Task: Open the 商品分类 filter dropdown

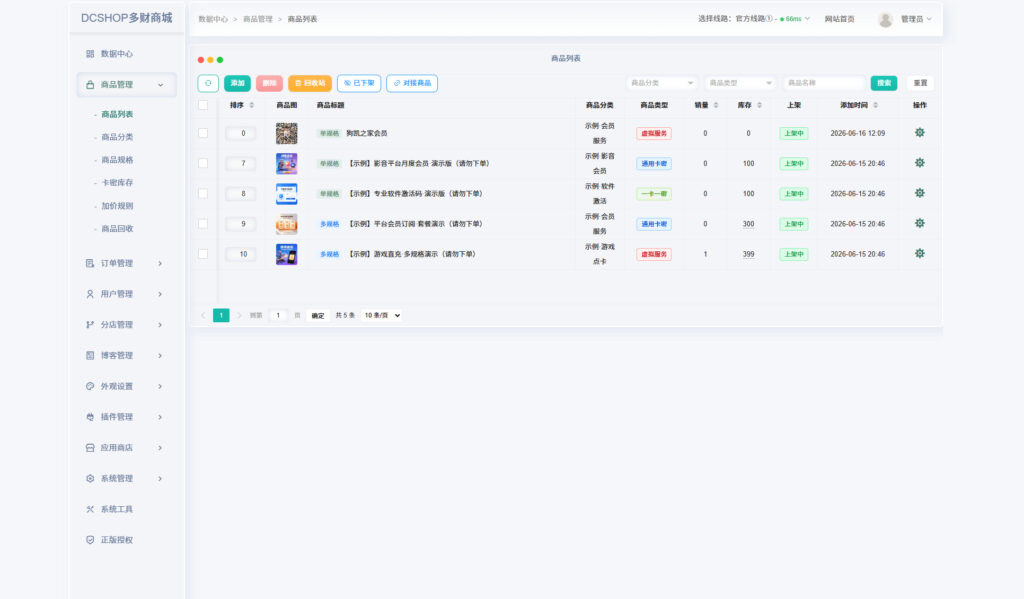Action: click(662, 83)
